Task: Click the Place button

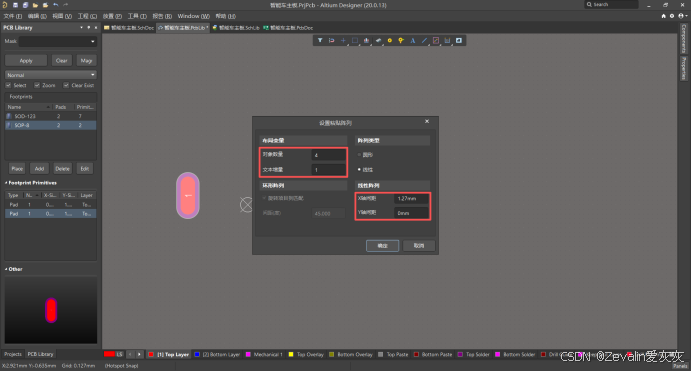Action: click(x=17, y=169)
